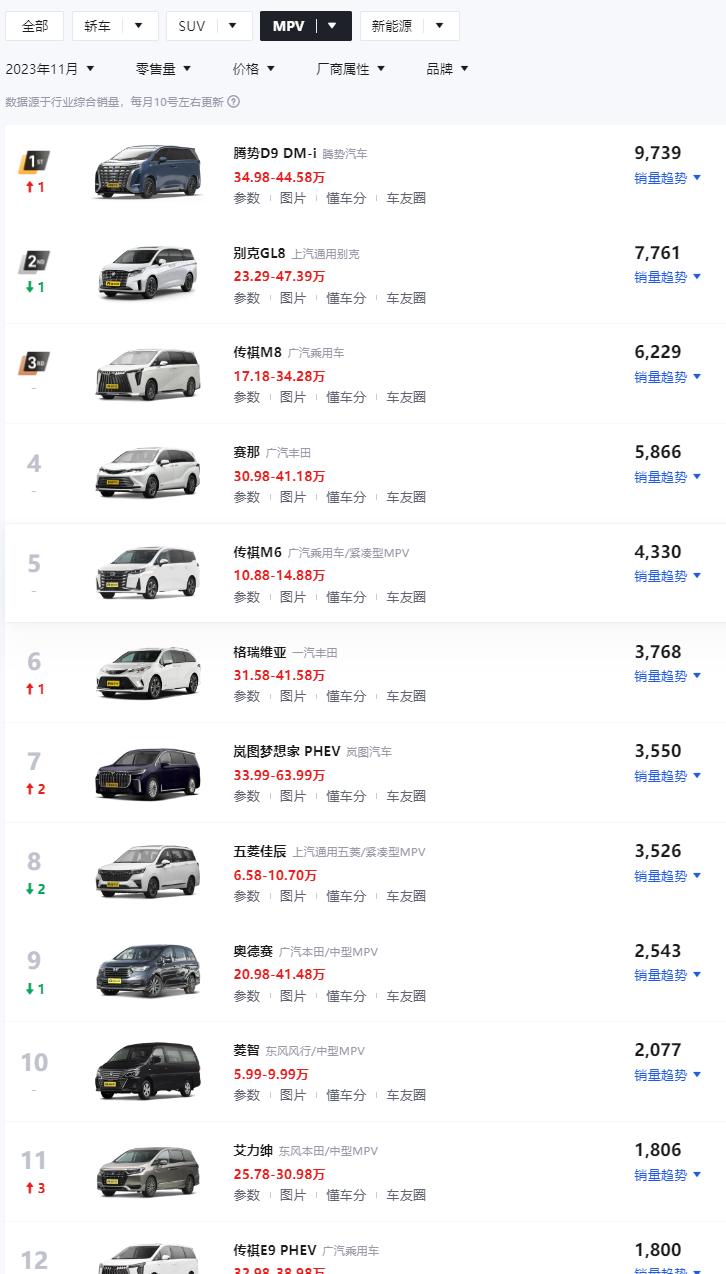Click the rank 1 gold badge icon
726x1274 pixels.
34,163
